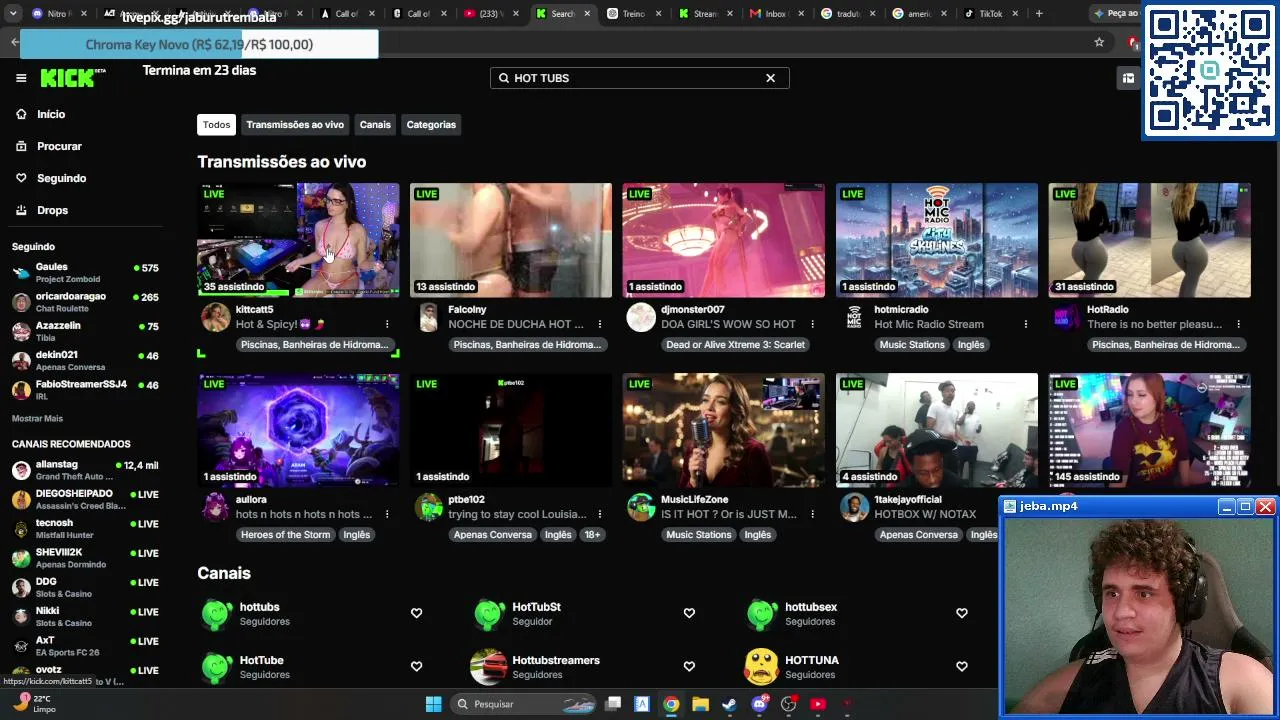1280x720 pixels.
Task: Go to Kick home via logo
Action: [72, 77]
